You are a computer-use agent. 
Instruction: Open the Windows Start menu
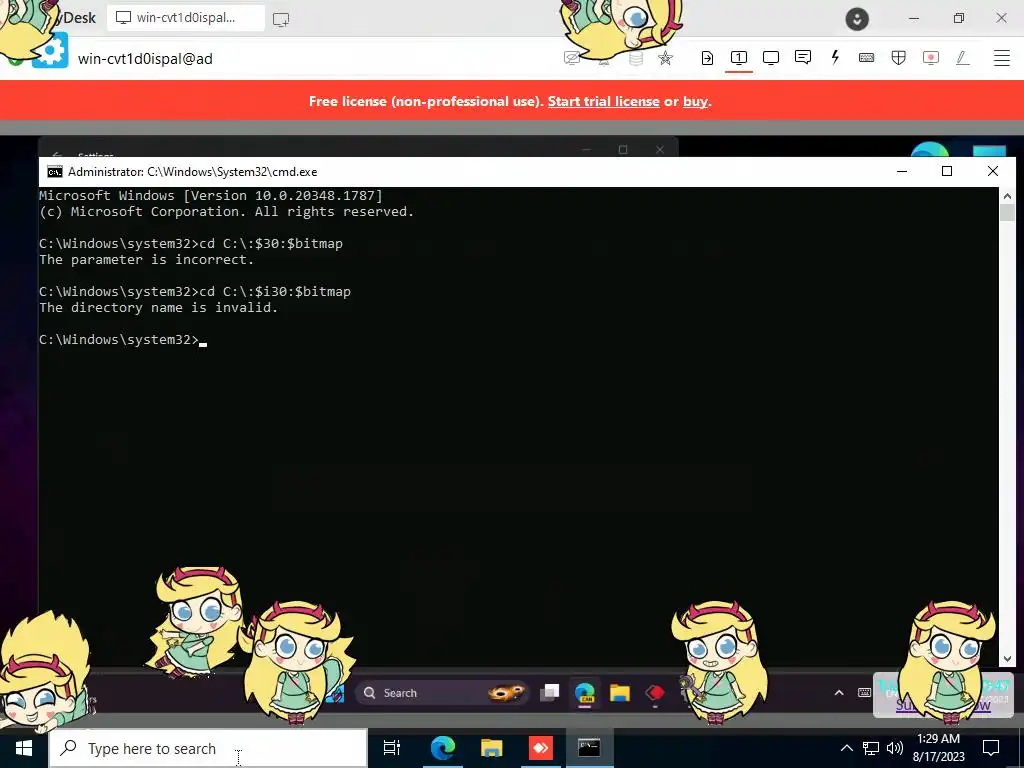[x=24, y=748]
